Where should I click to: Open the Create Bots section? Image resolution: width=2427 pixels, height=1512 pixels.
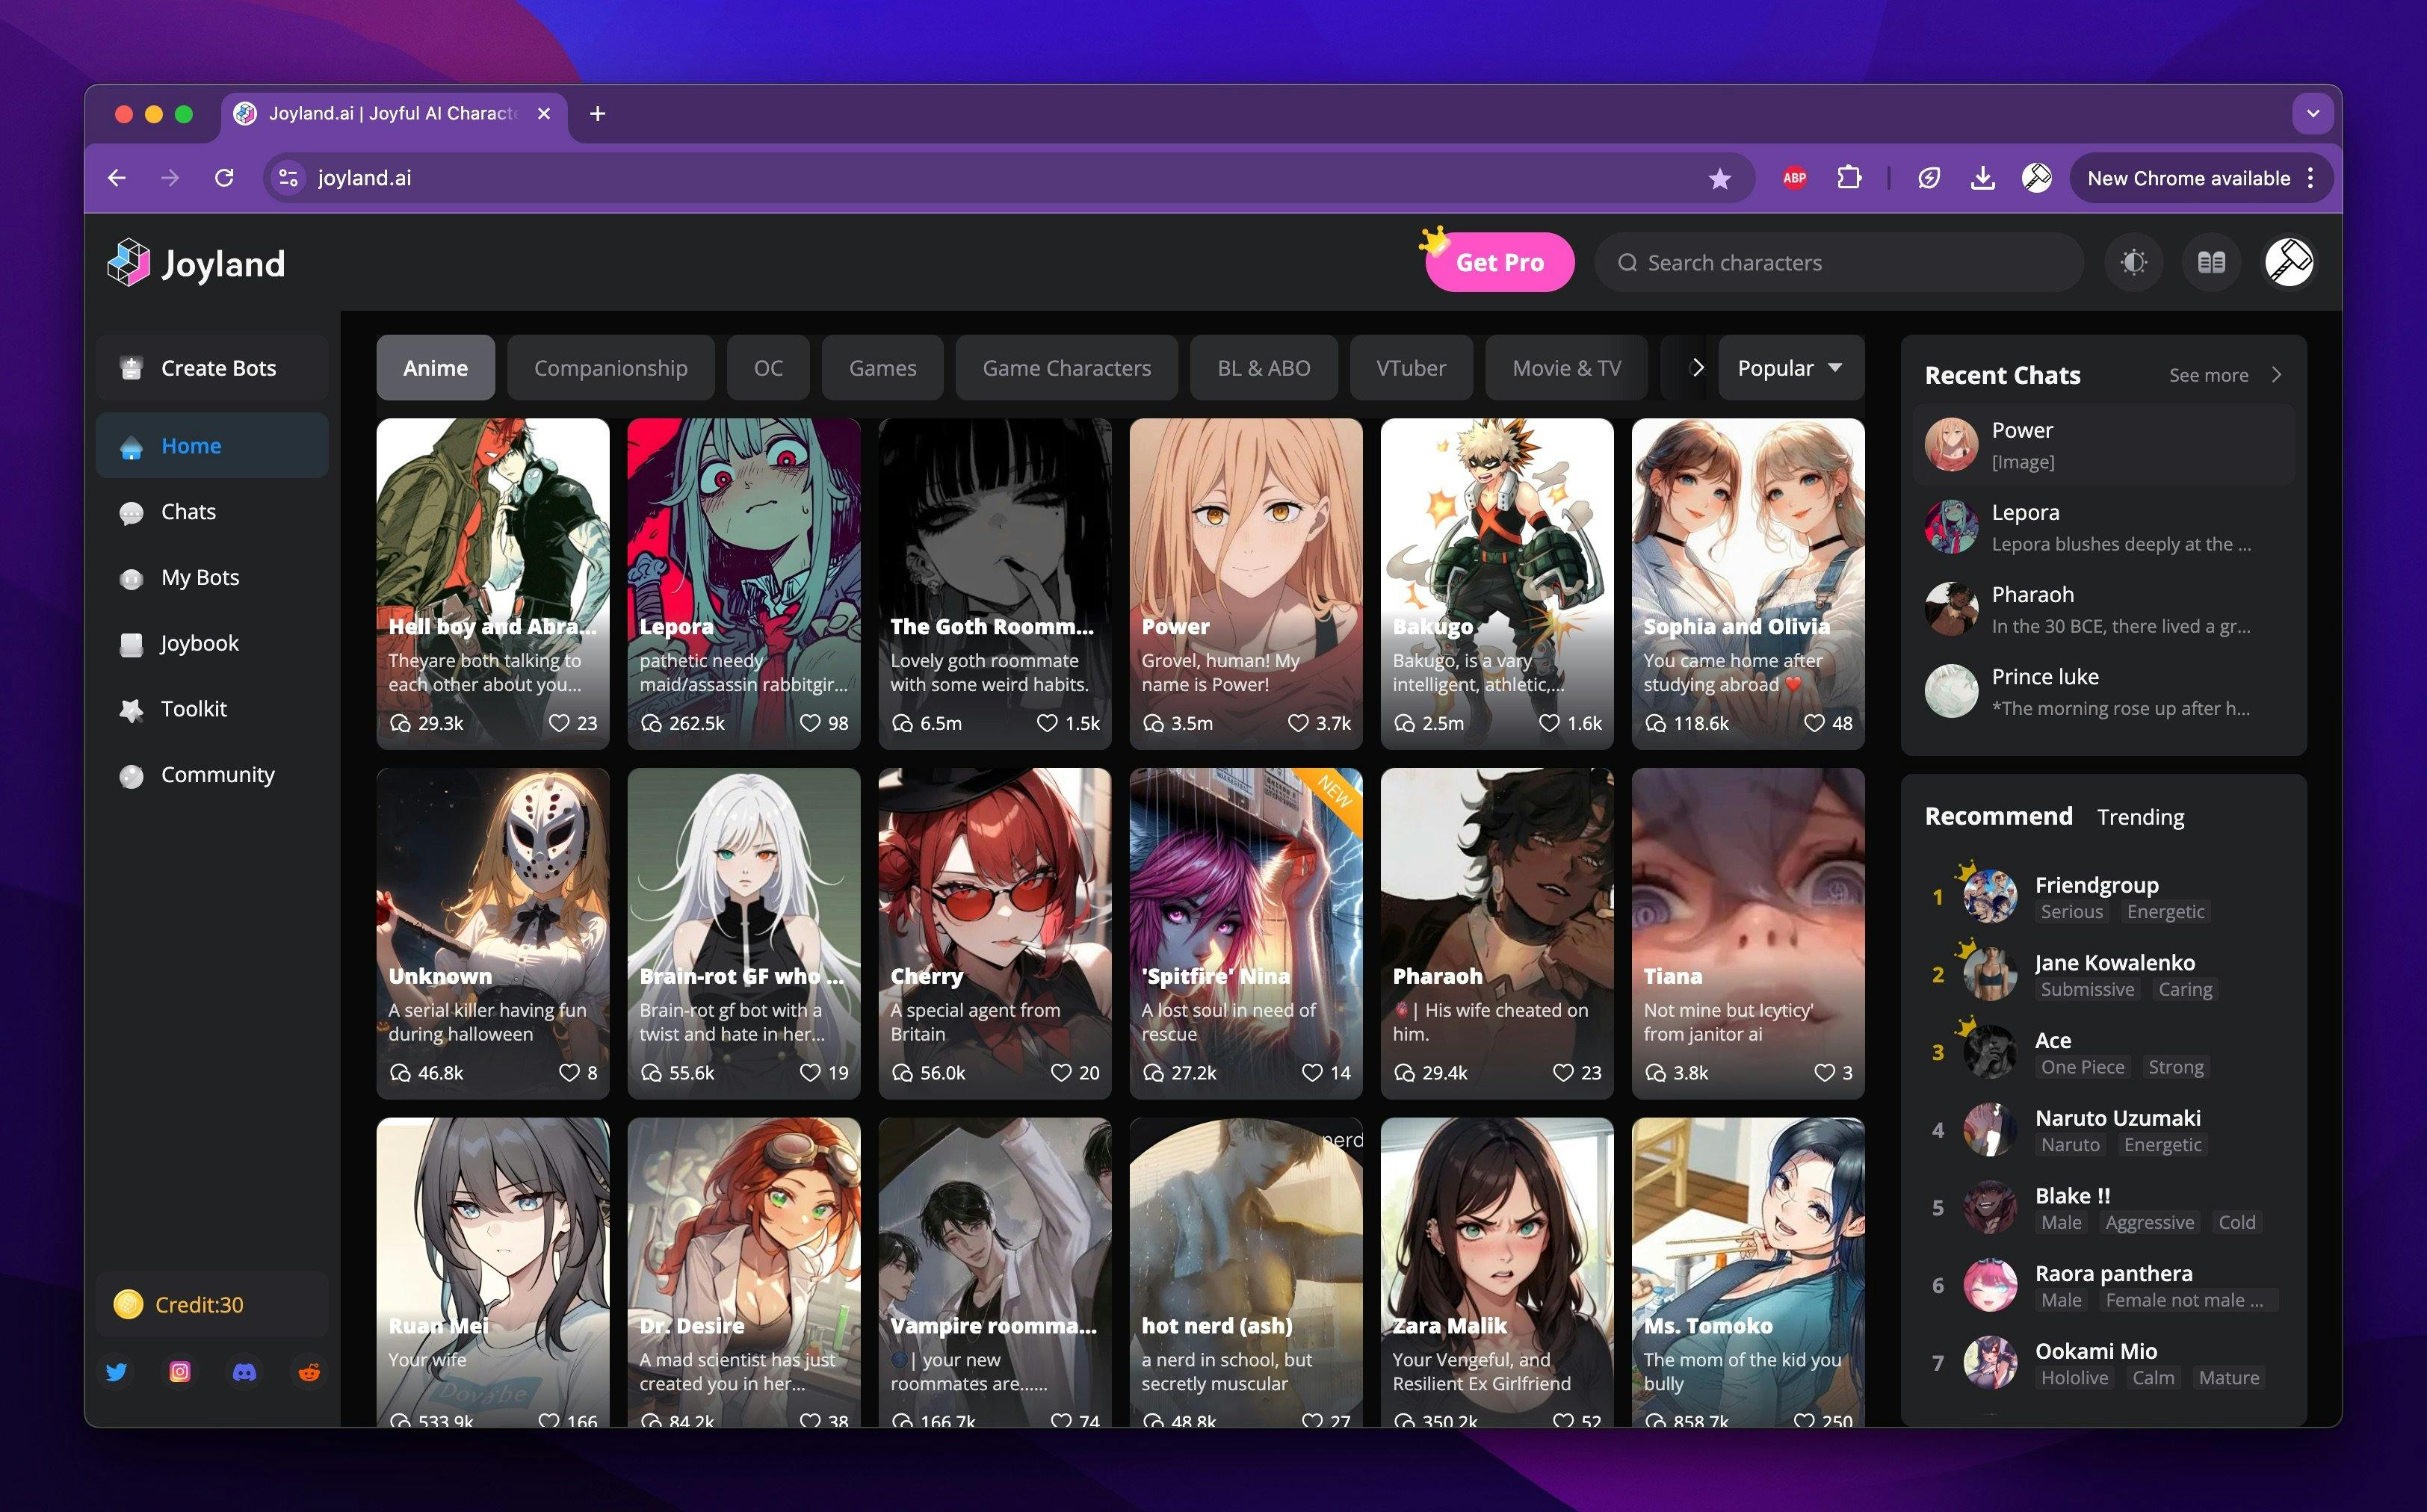pyautogui.click(x=218, y=368)
